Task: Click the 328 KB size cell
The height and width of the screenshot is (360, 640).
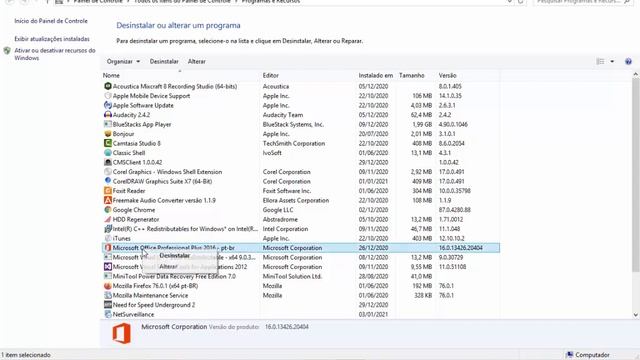Action: [x=423, y=296]
